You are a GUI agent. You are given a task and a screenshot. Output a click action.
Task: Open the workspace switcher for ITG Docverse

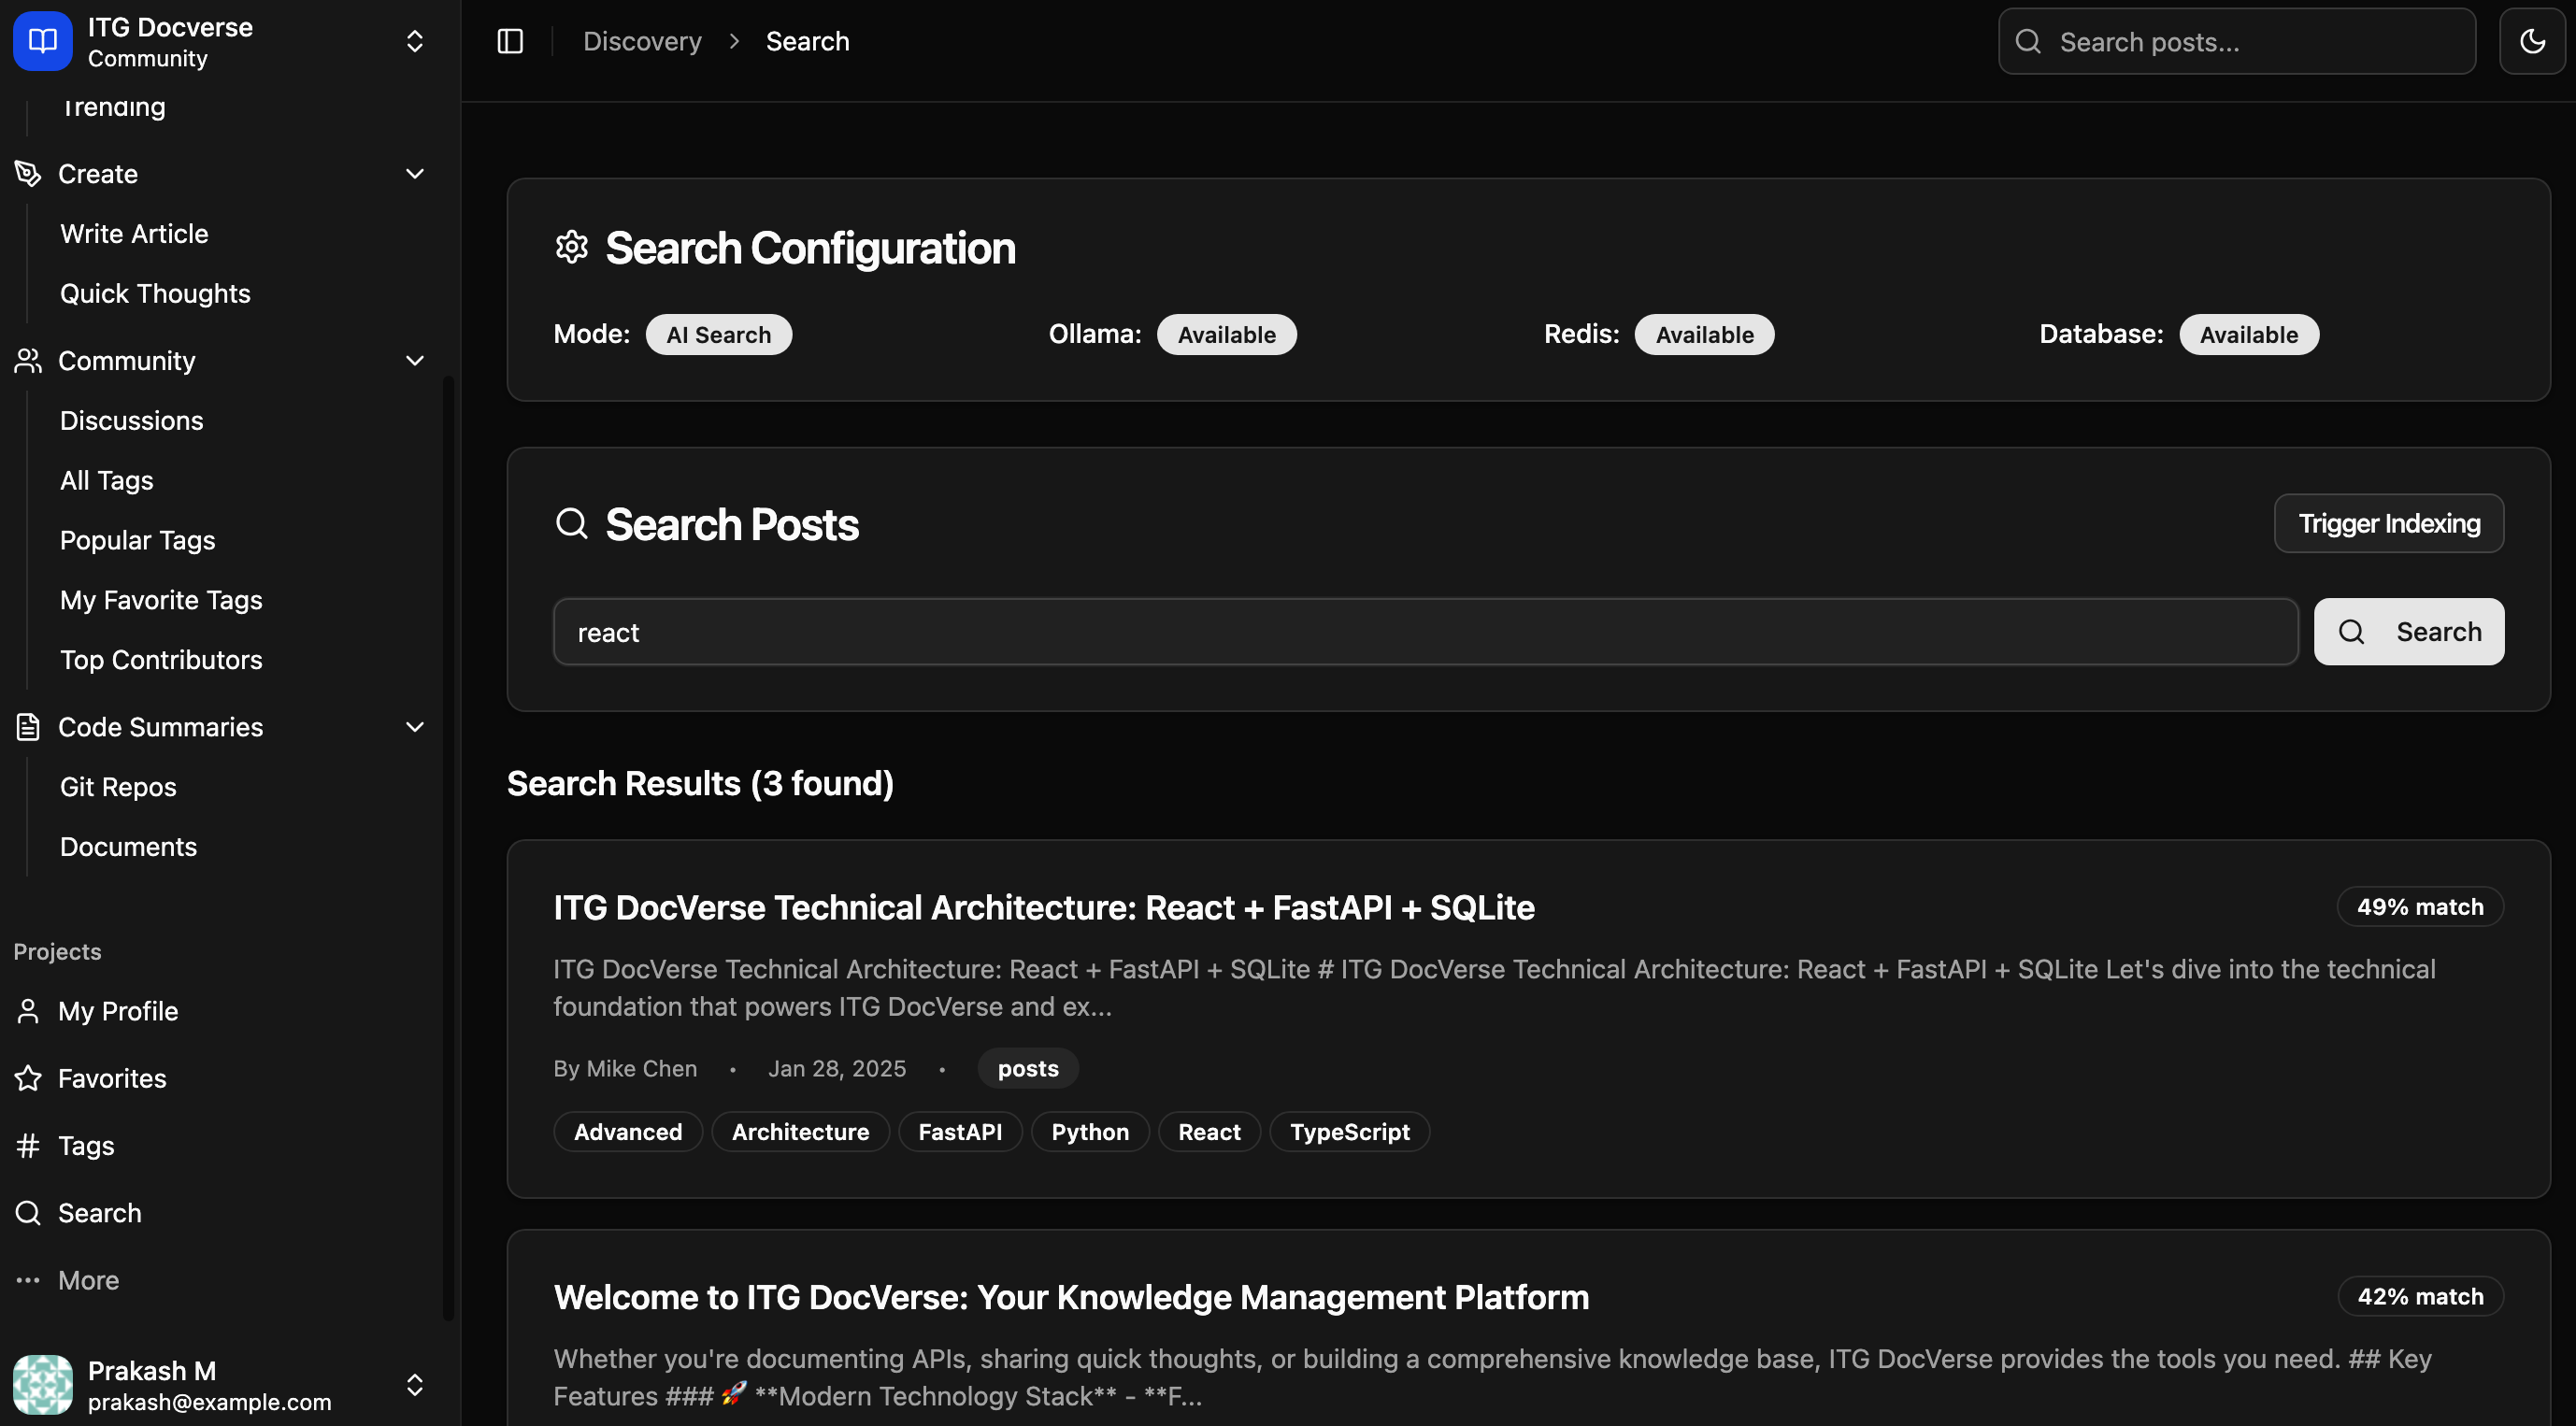(415, 41)
